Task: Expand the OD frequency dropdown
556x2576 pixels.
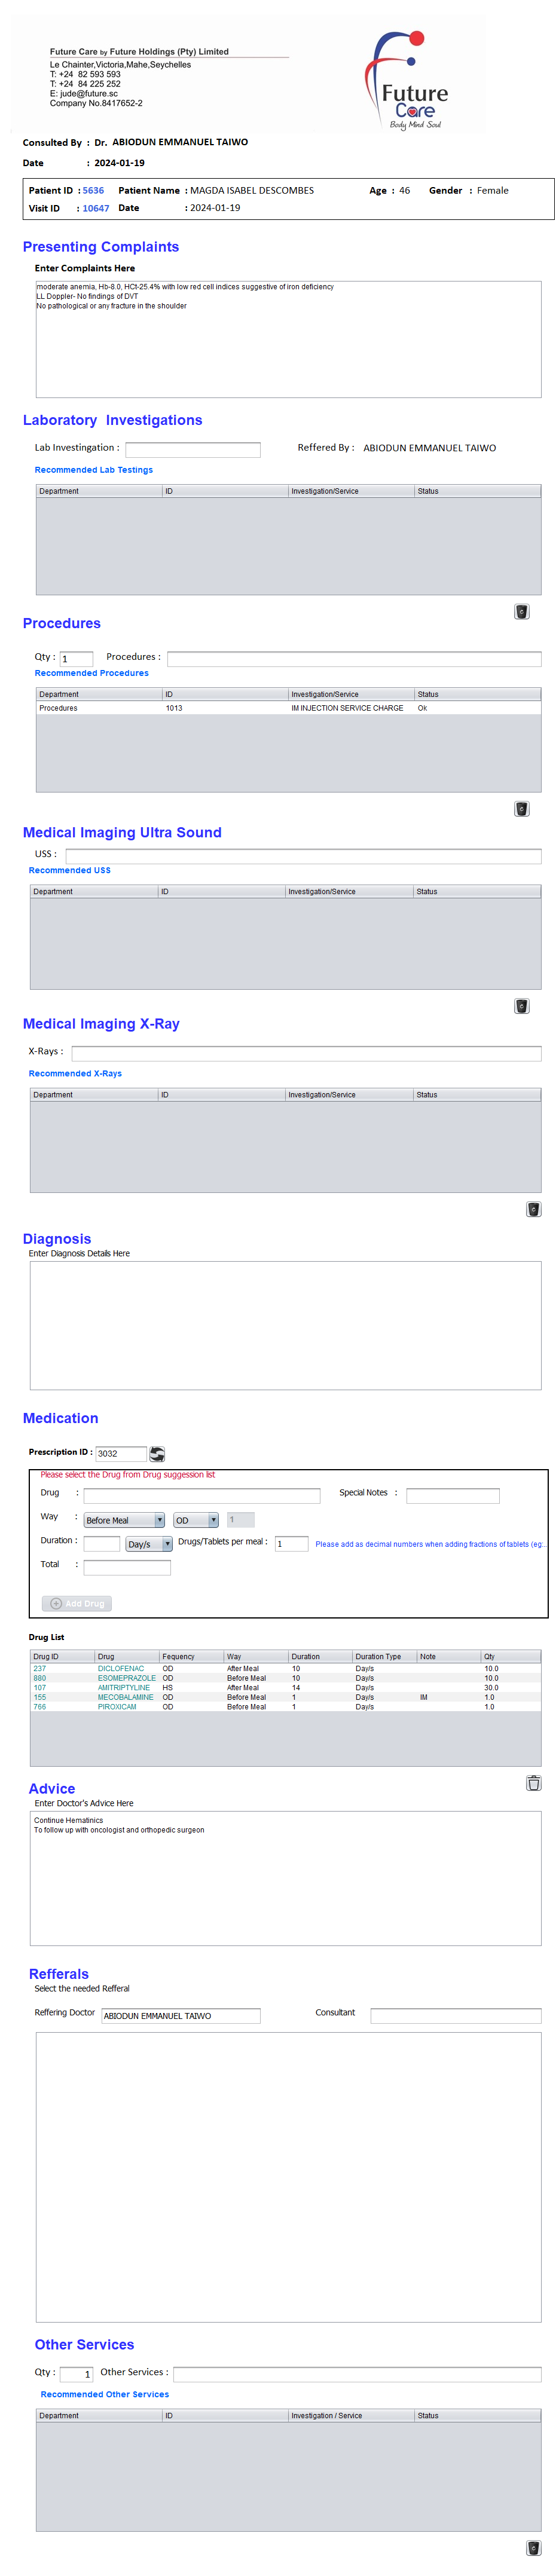Action: click(x=196, y=1519)
